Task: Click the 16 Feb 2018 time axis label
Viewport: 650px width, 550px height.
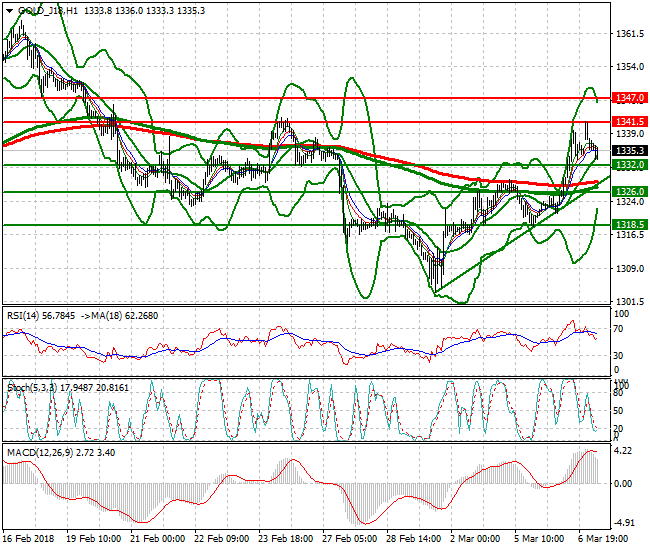Action: tap(29, 539)
